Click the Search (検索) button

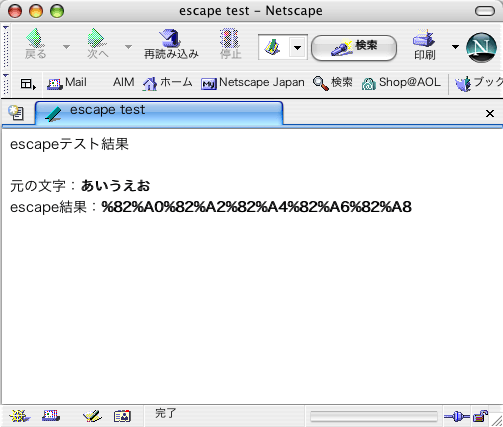coord(354,48)
